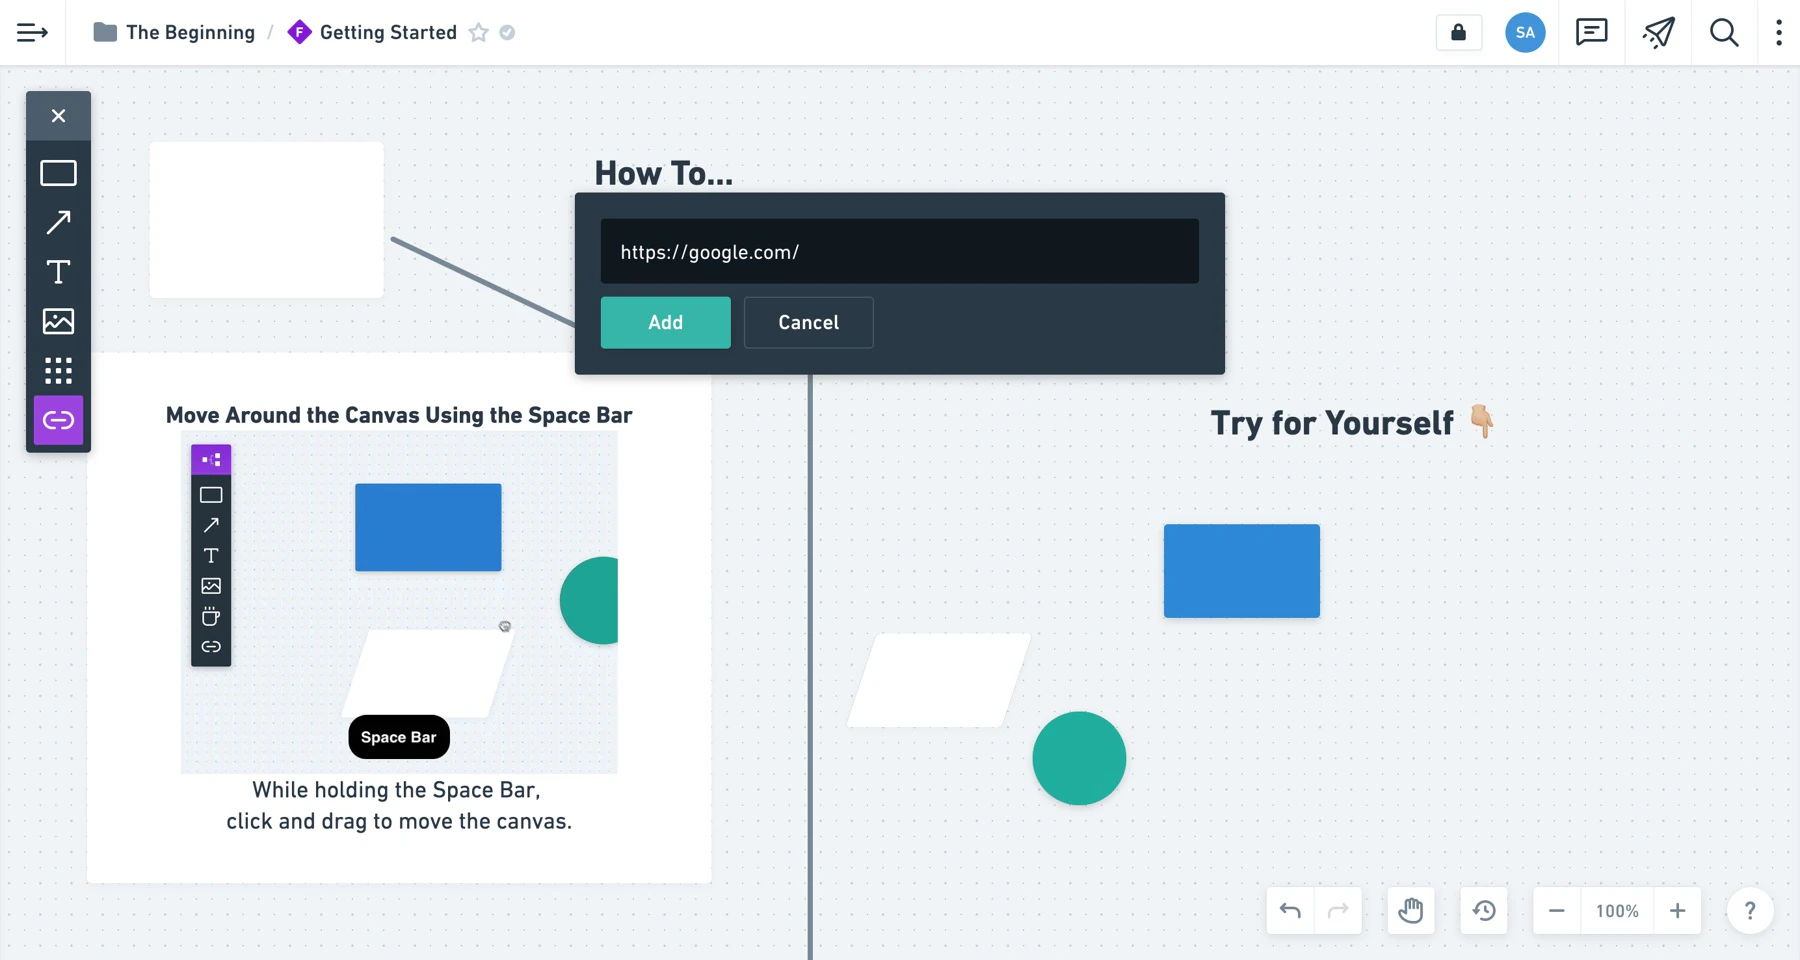Open the grid components tool
Screen dimensions: 1800x960
[x=58, y=371]
